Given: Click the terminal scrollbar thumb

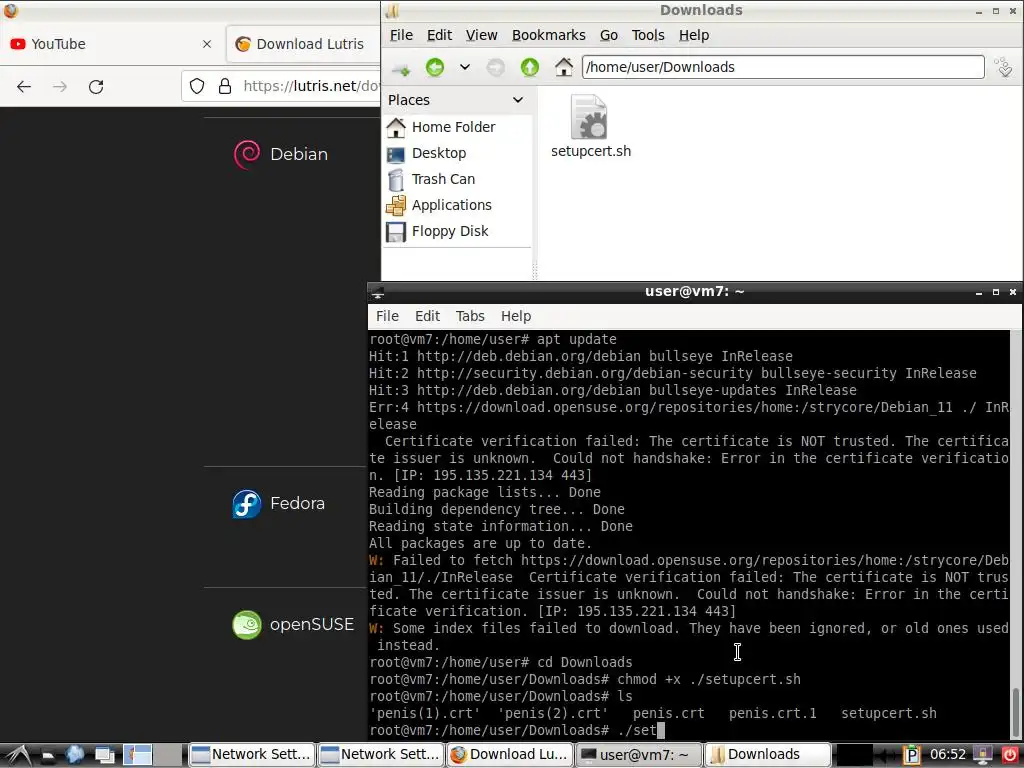Looking at the screenshot, I should (1016, 712).
